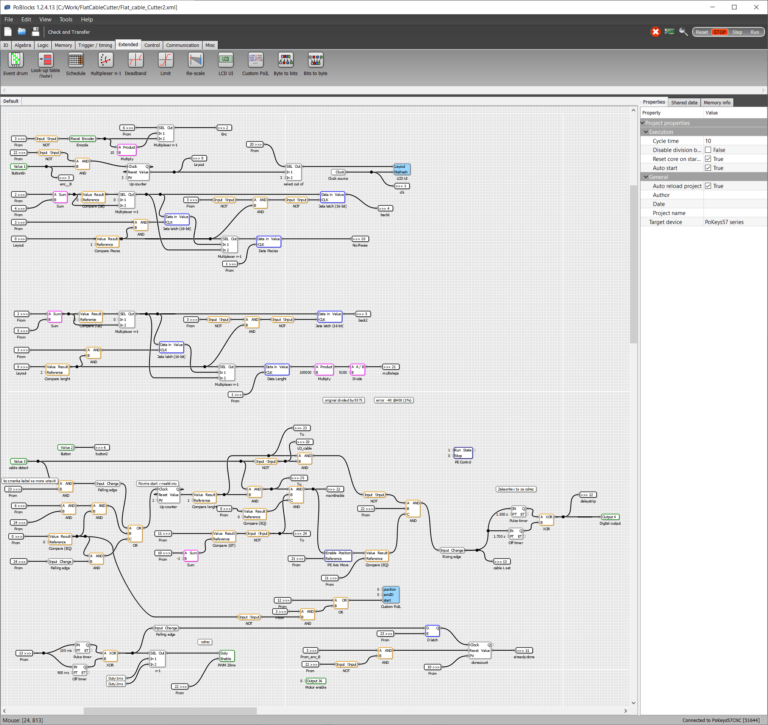Click the Save project icon
Screen dimensions: 768x725
tap(36, 32)
